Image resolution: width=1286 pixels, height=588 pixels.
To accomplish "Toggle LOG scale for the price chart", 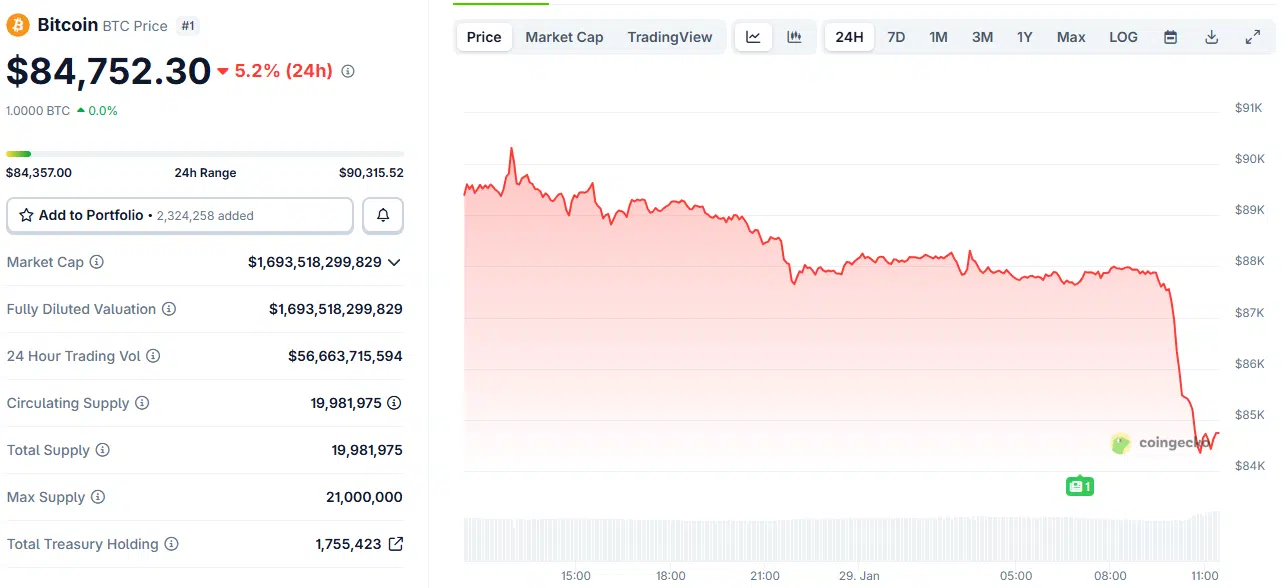I will (1122, 36).
